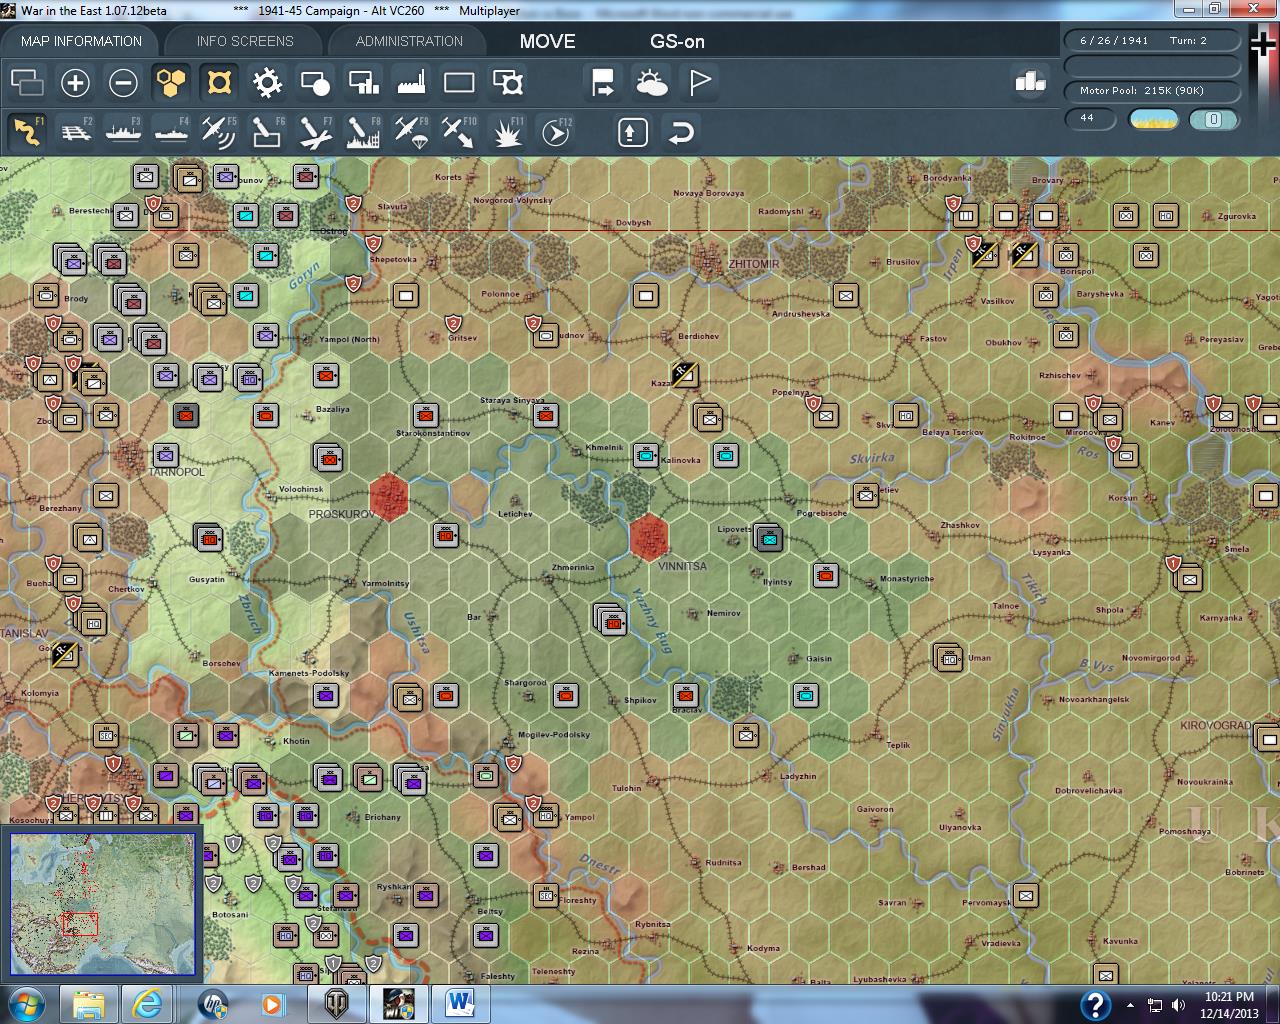Select the red Vinnitsa city hex
Viewport: 1280px width, 1024px height.
650,536
